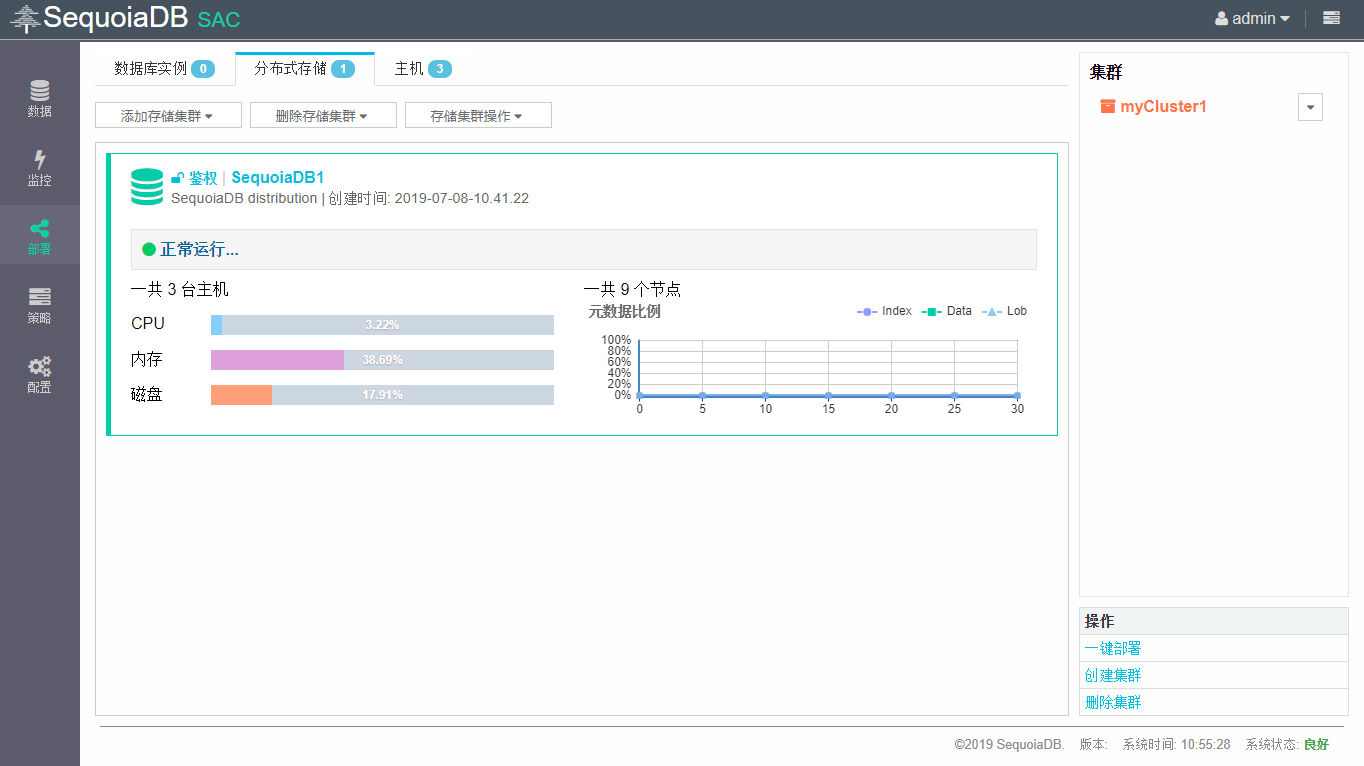Toggle the Index legend series
This screenshot has width=1364, height=766.
(885, 311)
